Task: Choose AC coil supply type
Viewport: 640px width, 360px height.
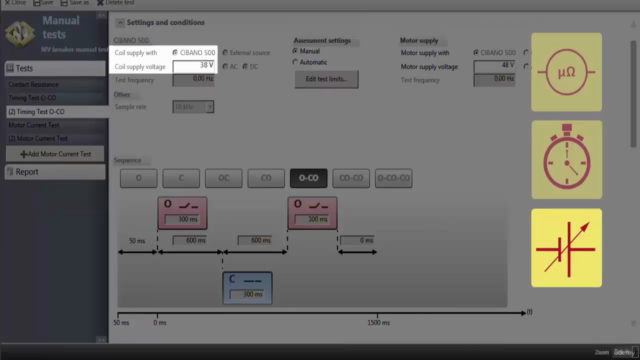Action: pyautogui.click(x=225, y=67)
